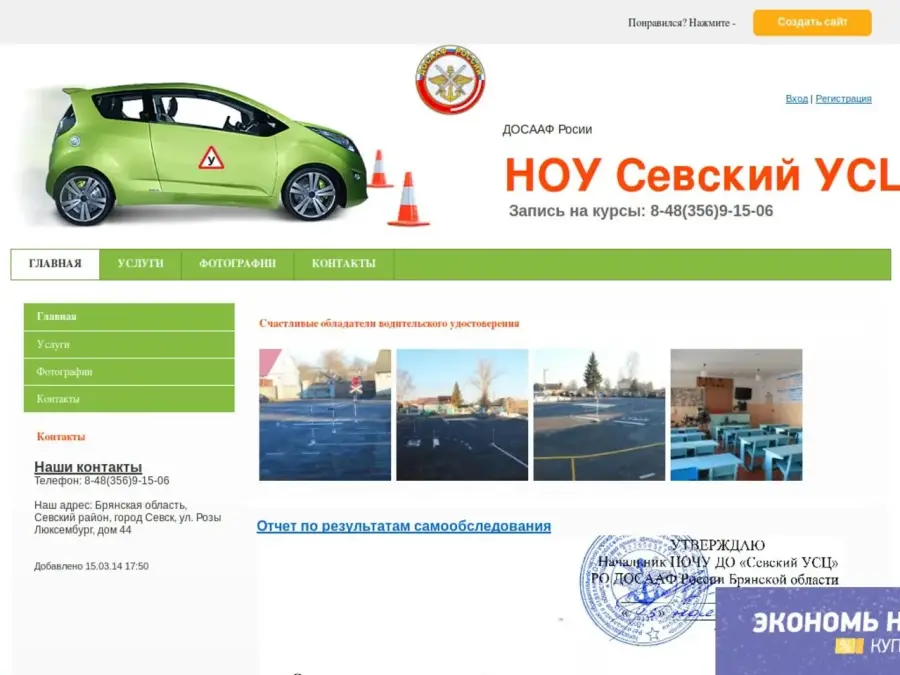Viewport: 900px width, 675px height.
Task: Open the classroom with blue desks photo
Action: (x=736, y=414)
